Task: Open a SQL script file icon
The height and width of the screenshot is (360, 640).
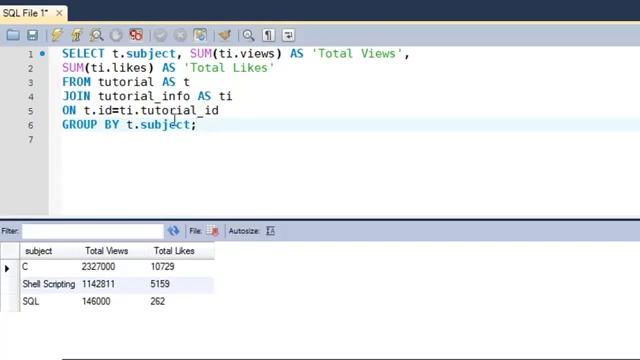Action: (x=13, y=36)
